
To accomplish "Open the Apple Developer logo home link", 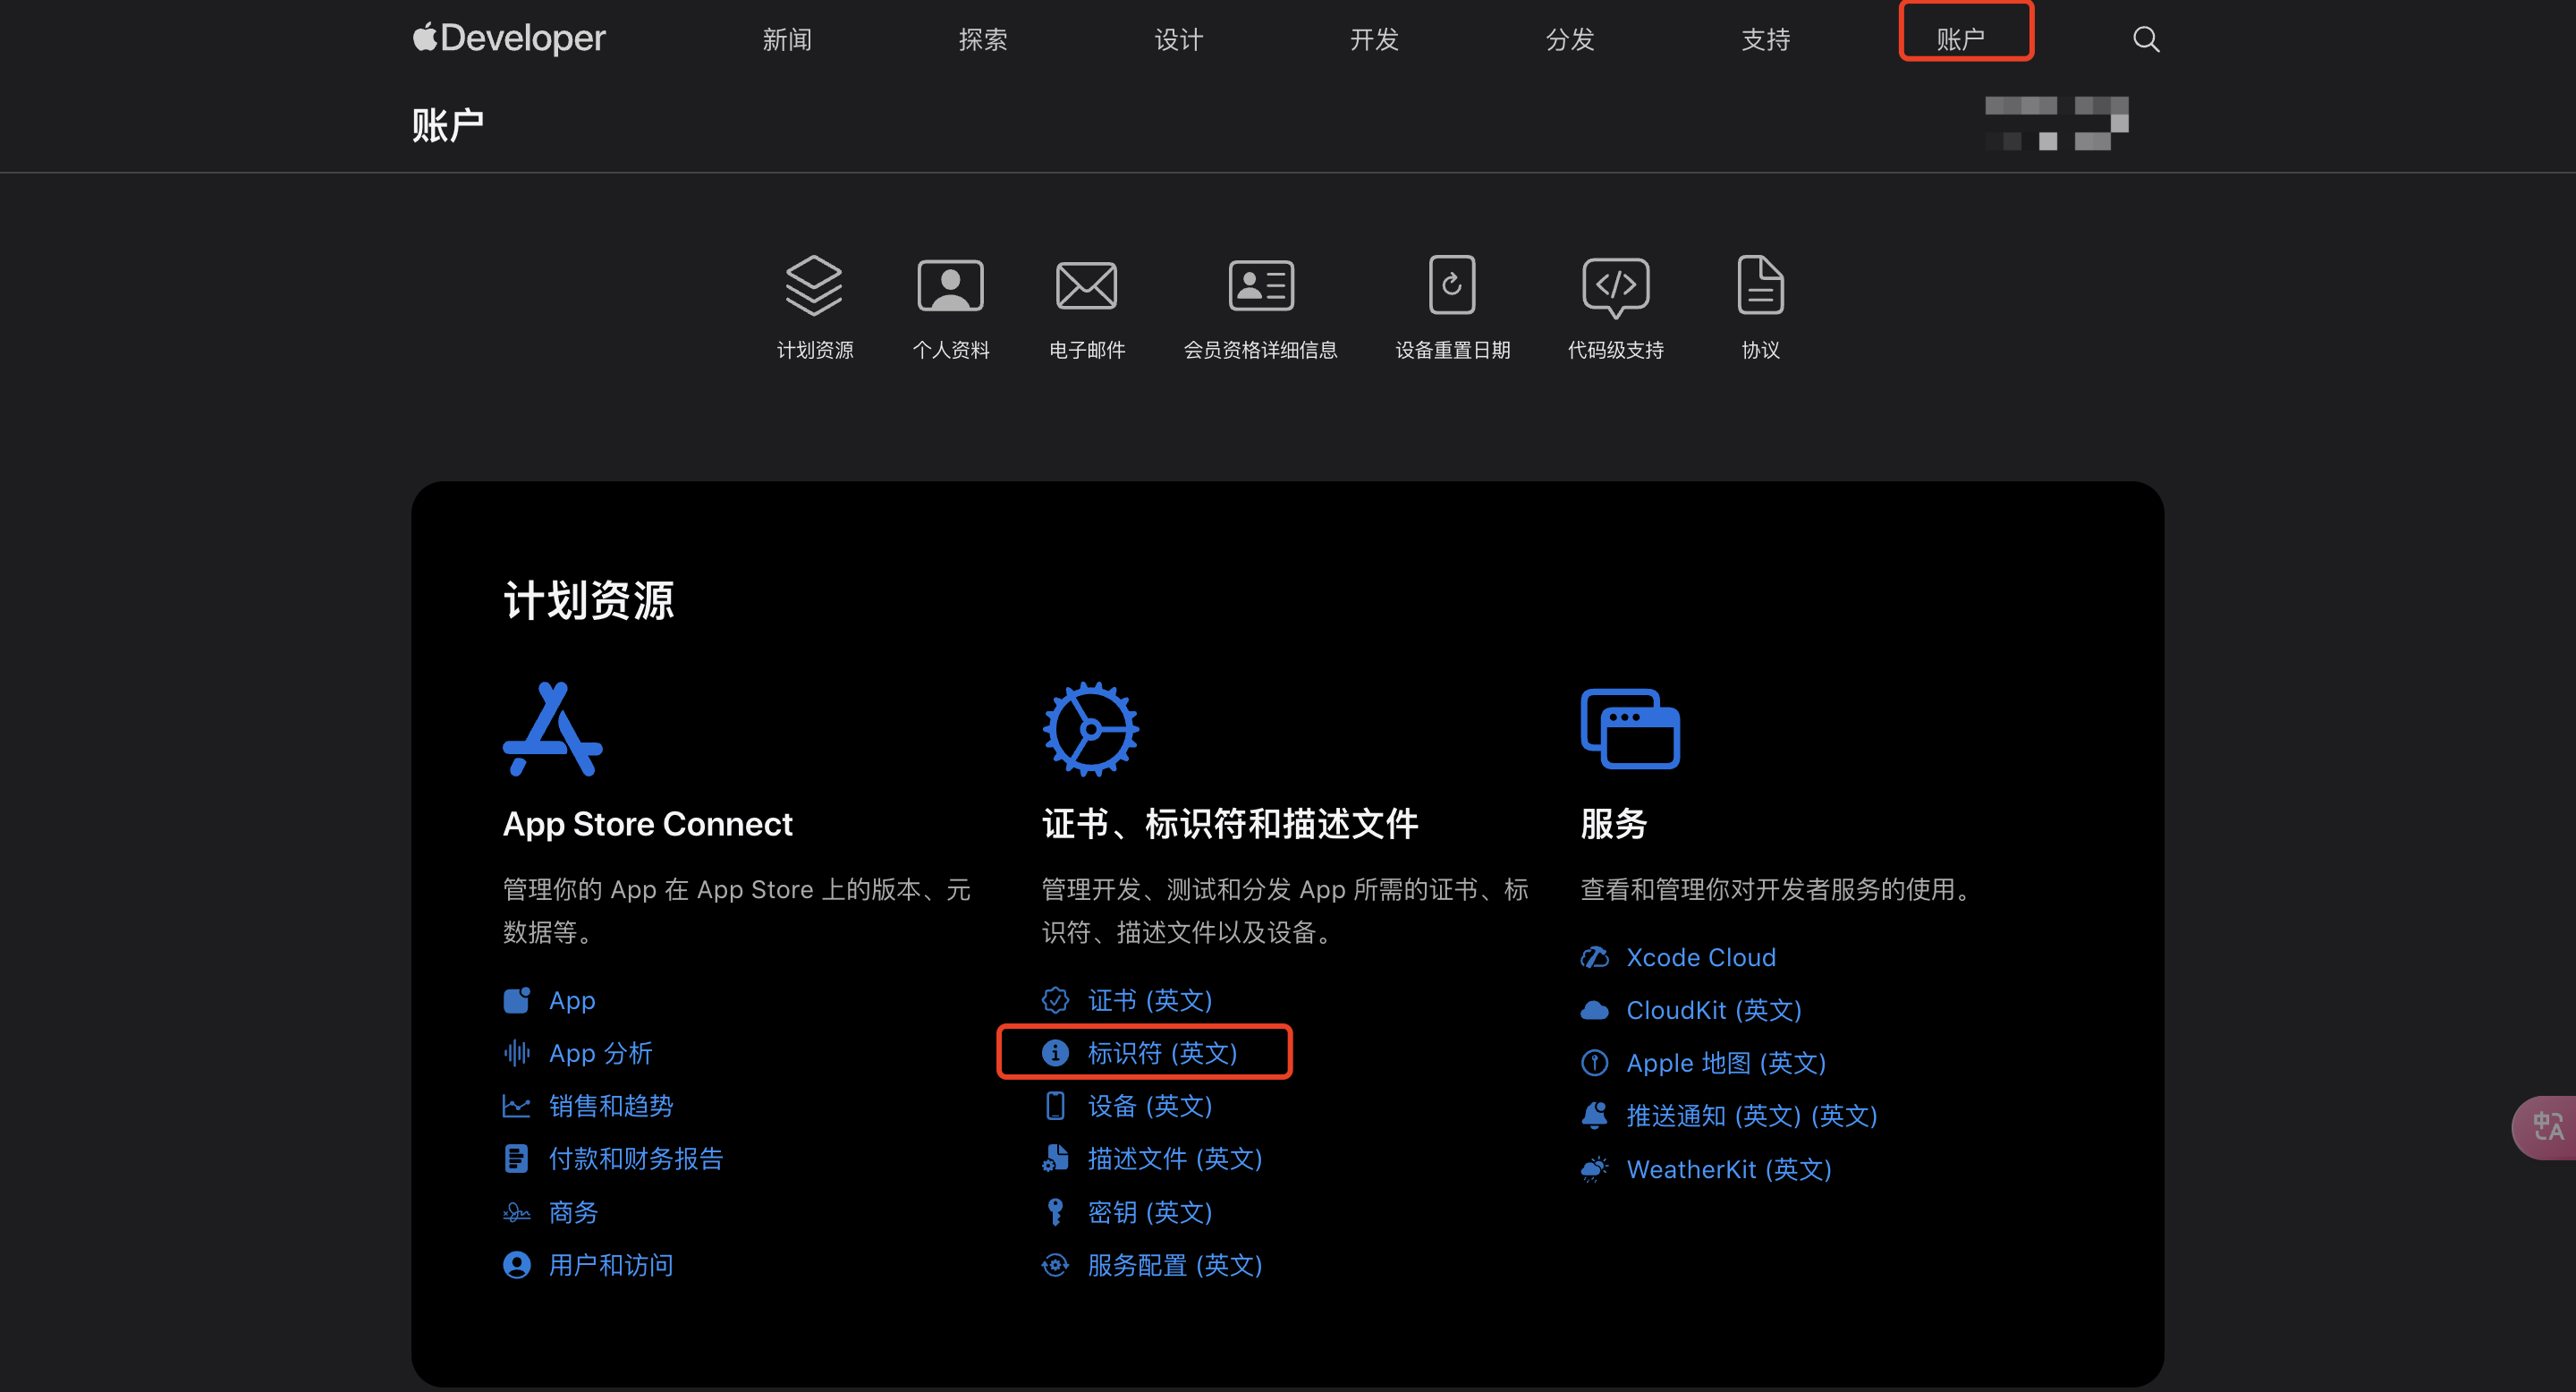I will (509, 38).
